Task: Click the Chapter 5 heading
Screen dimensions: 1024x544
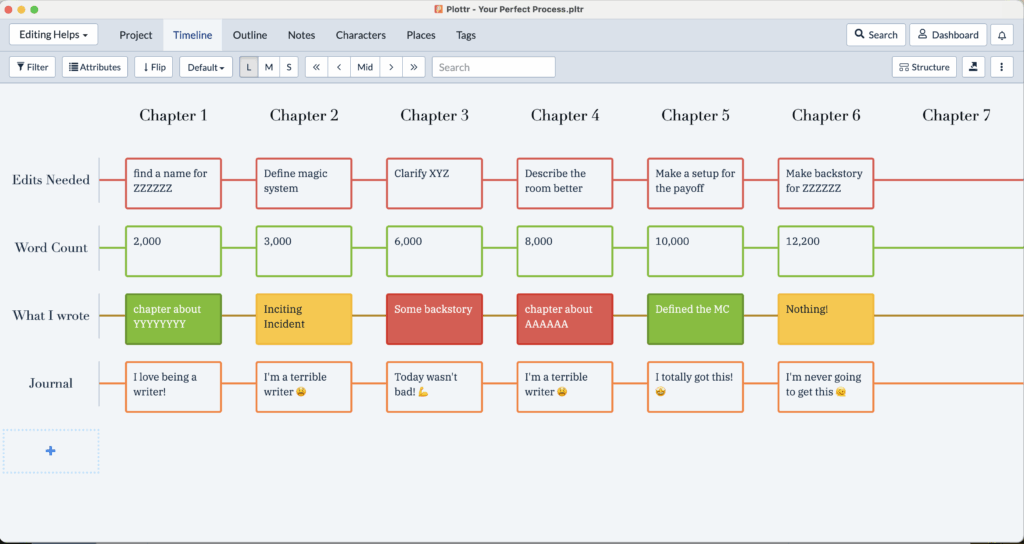Action: pos(696,116)
